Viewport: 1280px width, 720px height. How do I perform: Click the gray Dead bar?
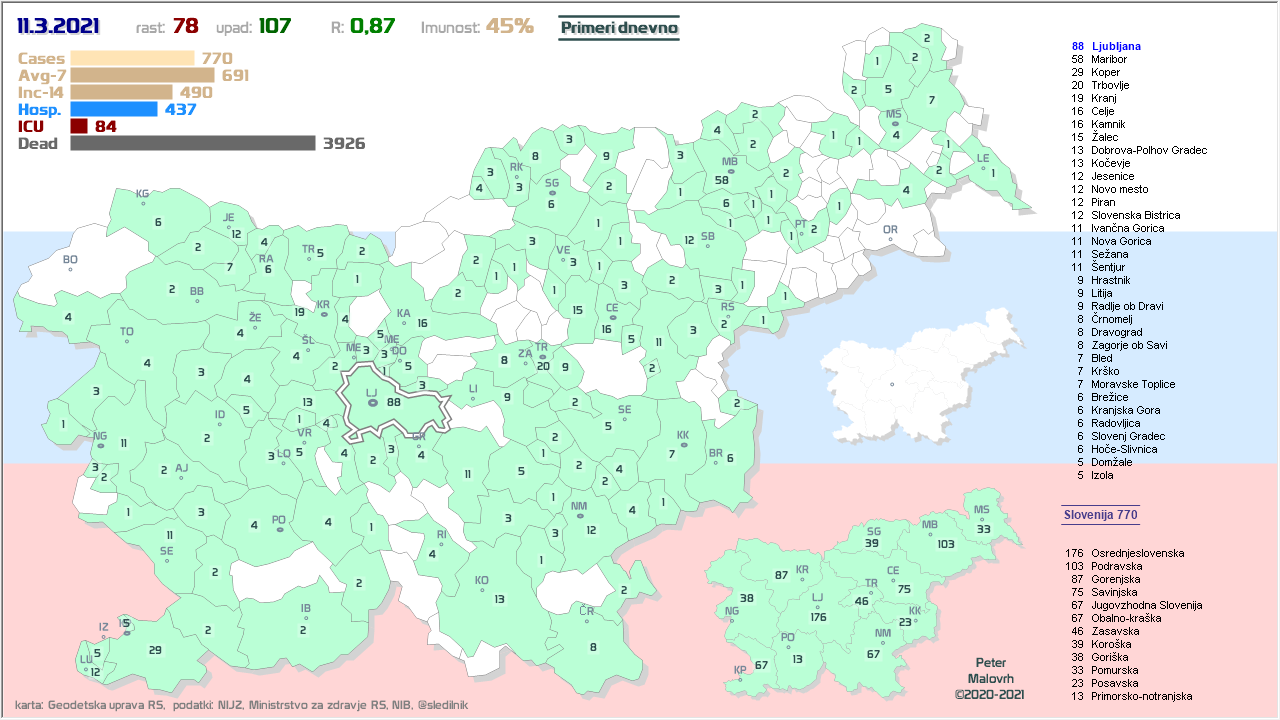click(193, 143)
